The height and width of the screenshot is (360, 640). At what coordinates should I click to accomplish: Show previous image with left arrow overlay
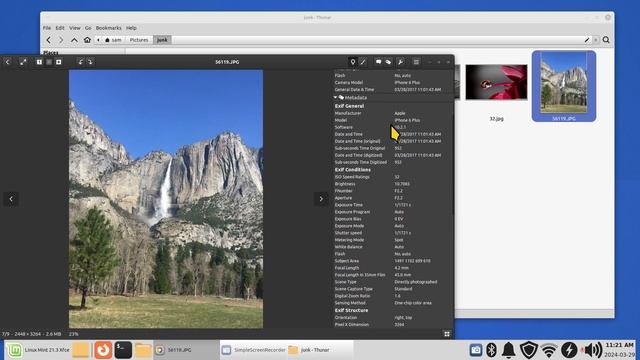coord(11,199)
